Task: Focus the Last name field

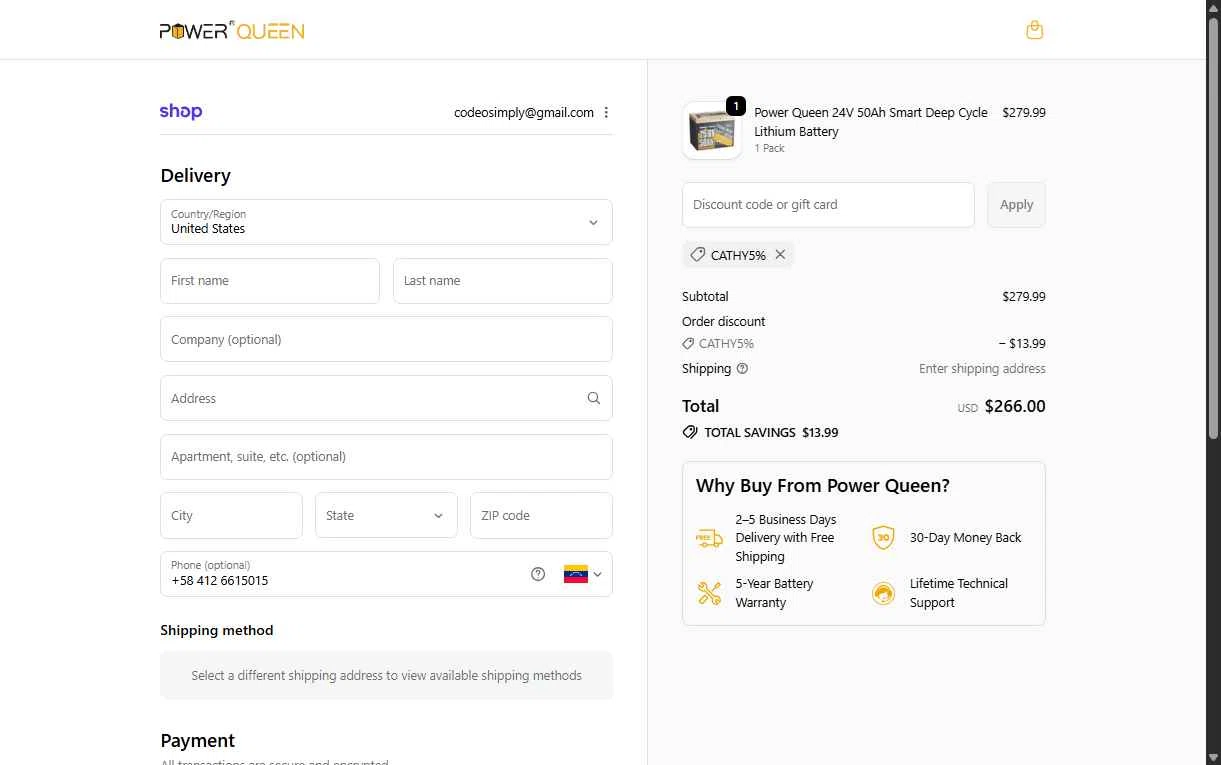Action: 503,281
